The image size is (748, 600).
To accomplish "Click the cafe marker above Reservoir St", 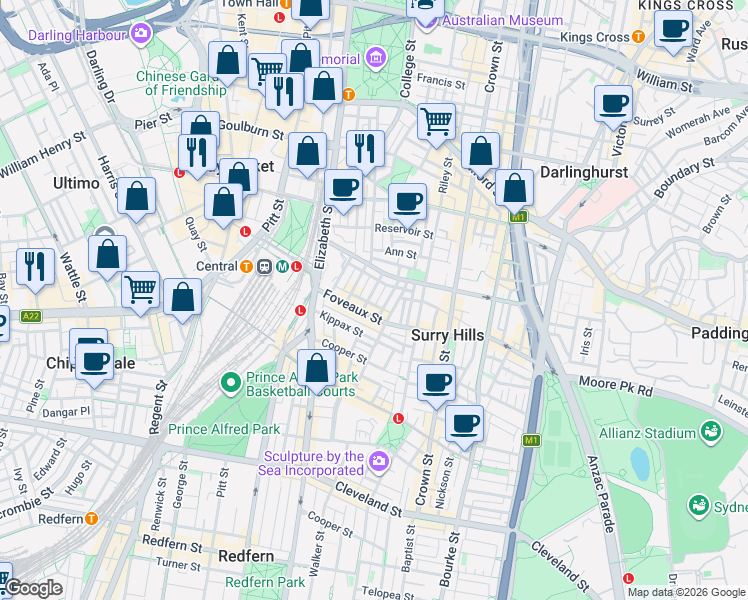I will [x=407, y=202].
